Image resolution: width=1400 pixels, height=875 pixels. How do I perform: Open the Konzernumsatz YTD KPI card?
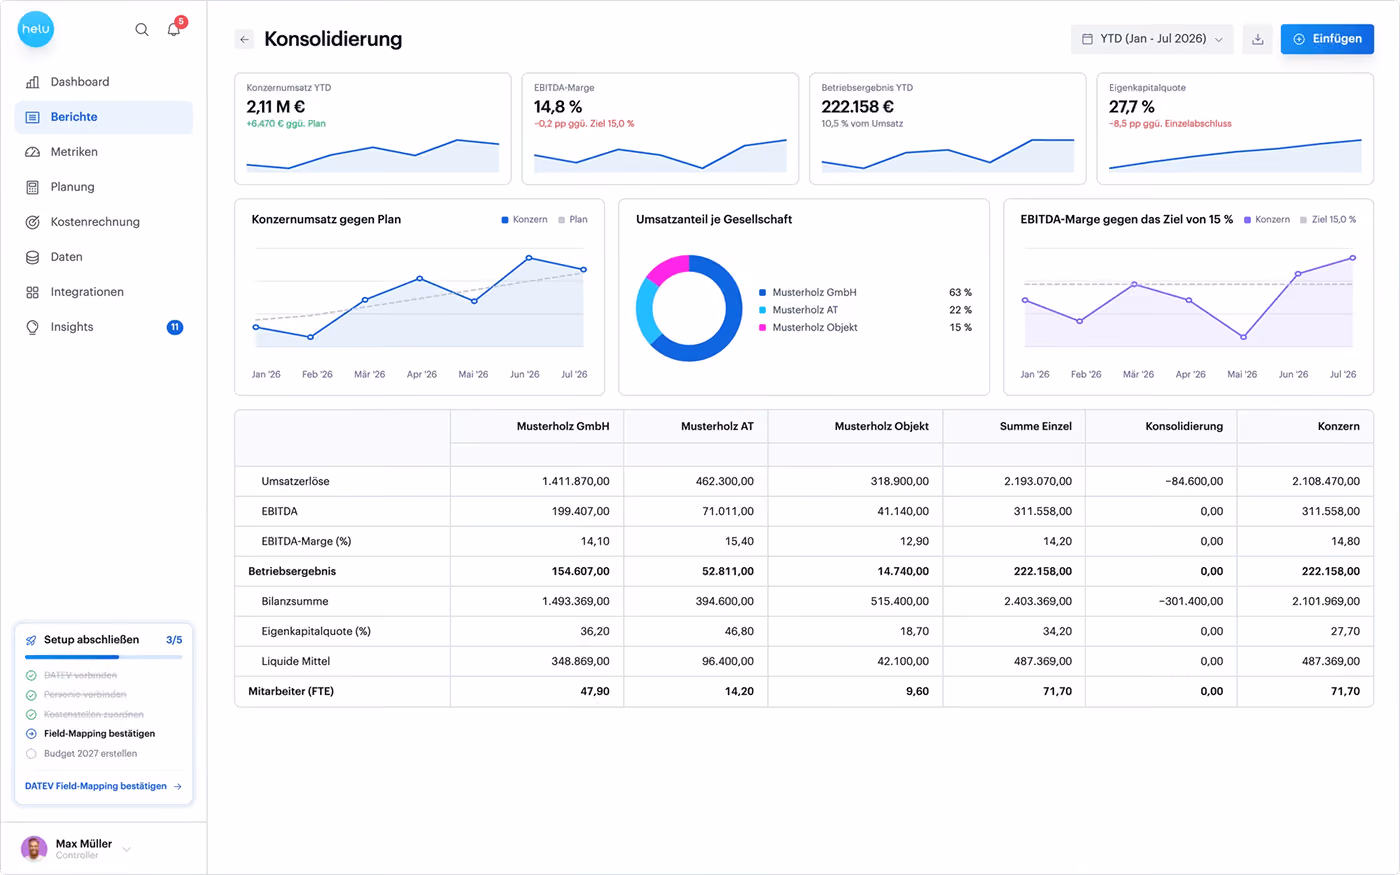click(372, 129)
